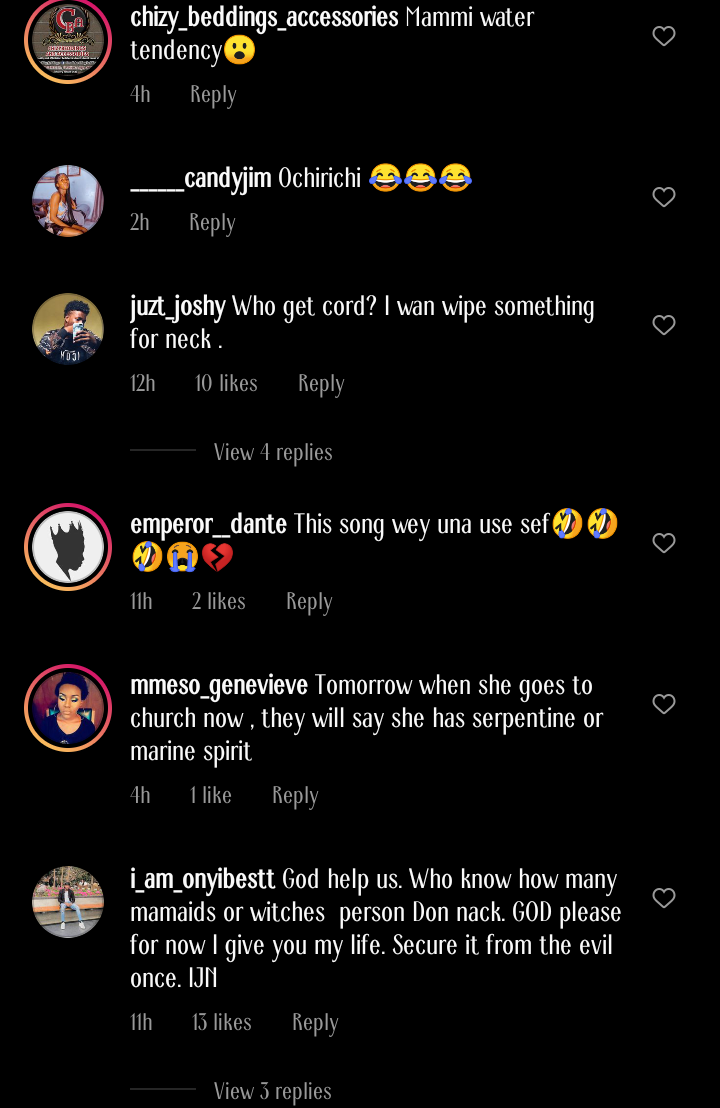
Task: See 2 likes on emperor__dante's comment
Action: (219, 602)
